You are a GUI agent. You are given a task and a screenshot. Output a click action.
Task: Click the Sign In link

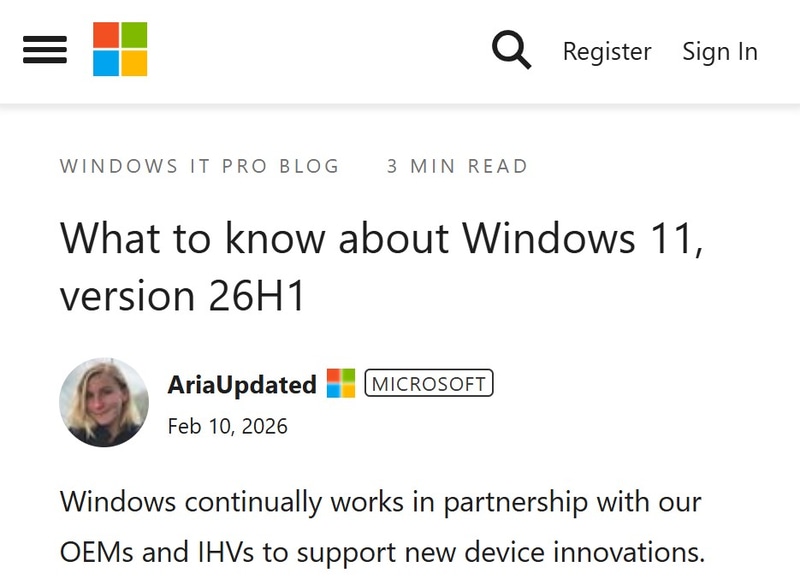click(720, 51)
